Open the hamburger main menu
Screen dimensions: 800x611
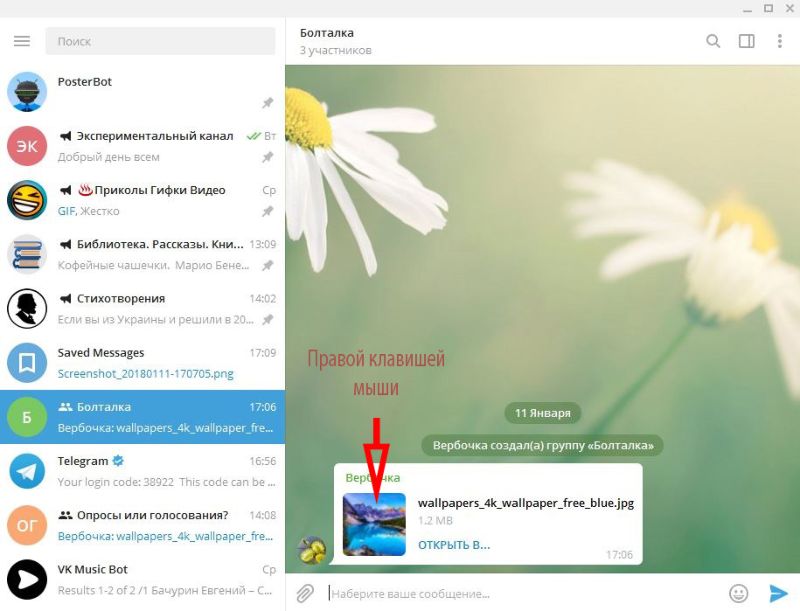tap(22, 41)
